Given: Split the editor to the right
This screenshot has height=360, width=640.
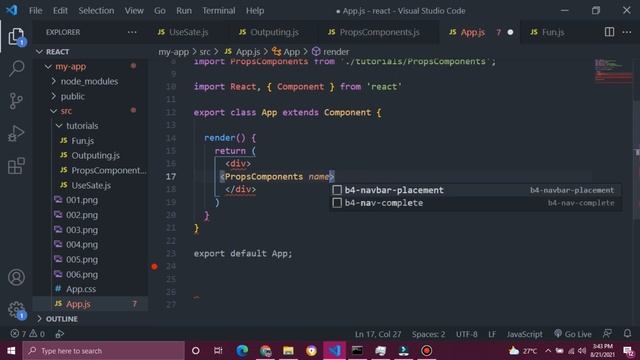Looking at the screenshot, I should click(x=609, y=32).
